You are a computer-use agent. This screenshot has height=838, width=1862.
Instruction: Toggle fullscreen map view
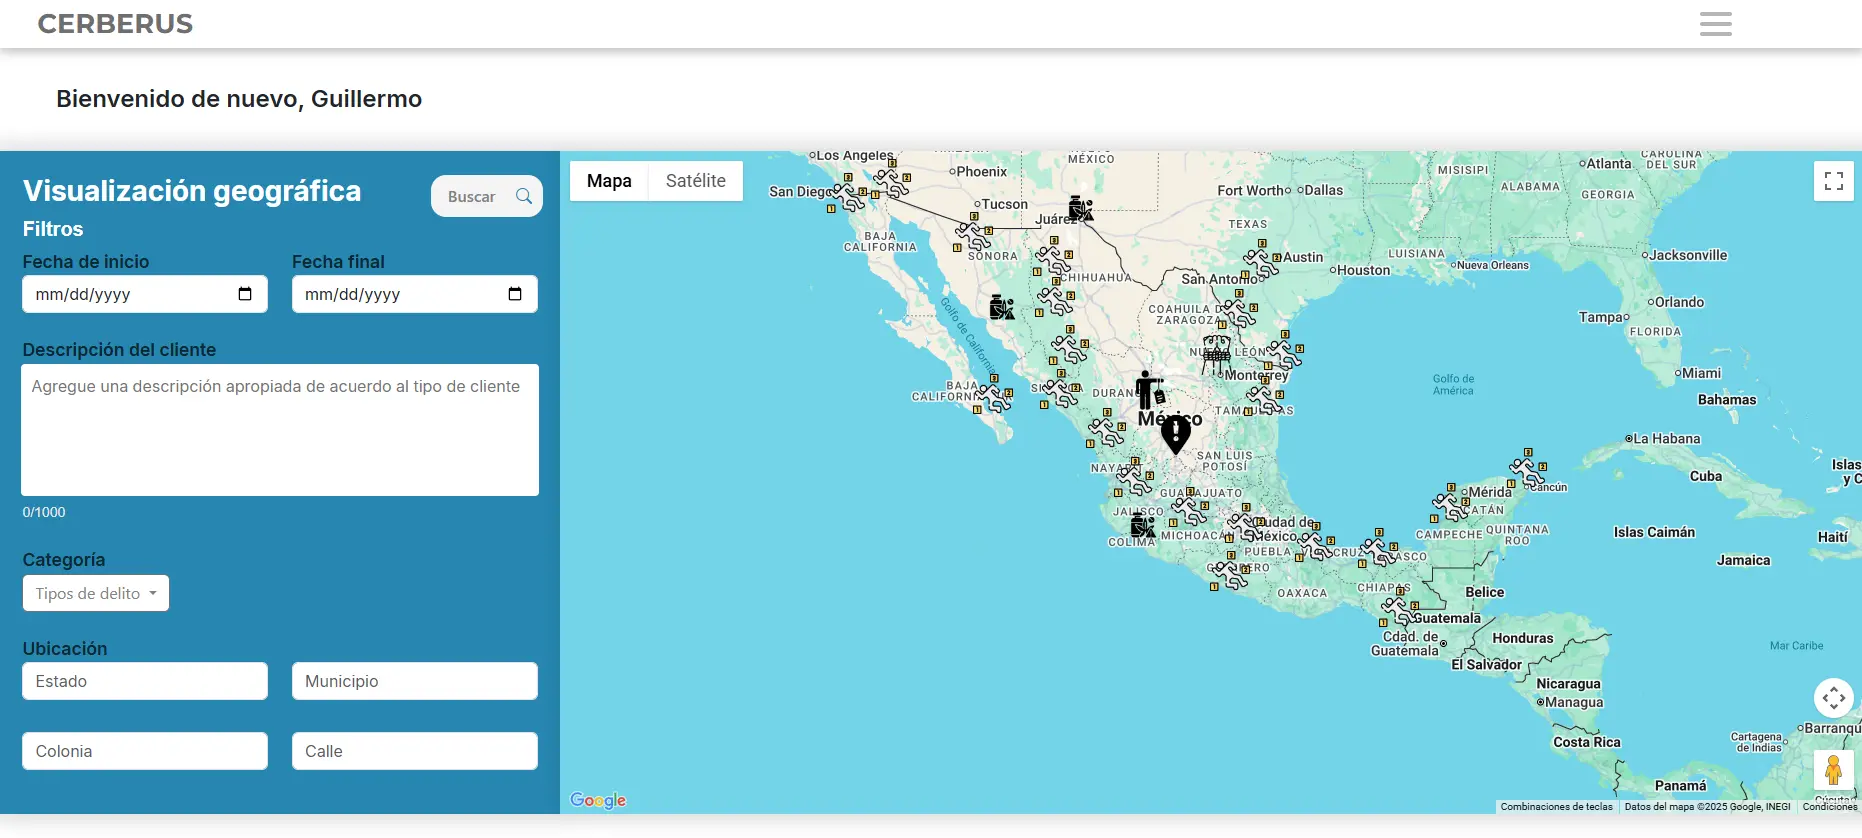pos(1833,181)
